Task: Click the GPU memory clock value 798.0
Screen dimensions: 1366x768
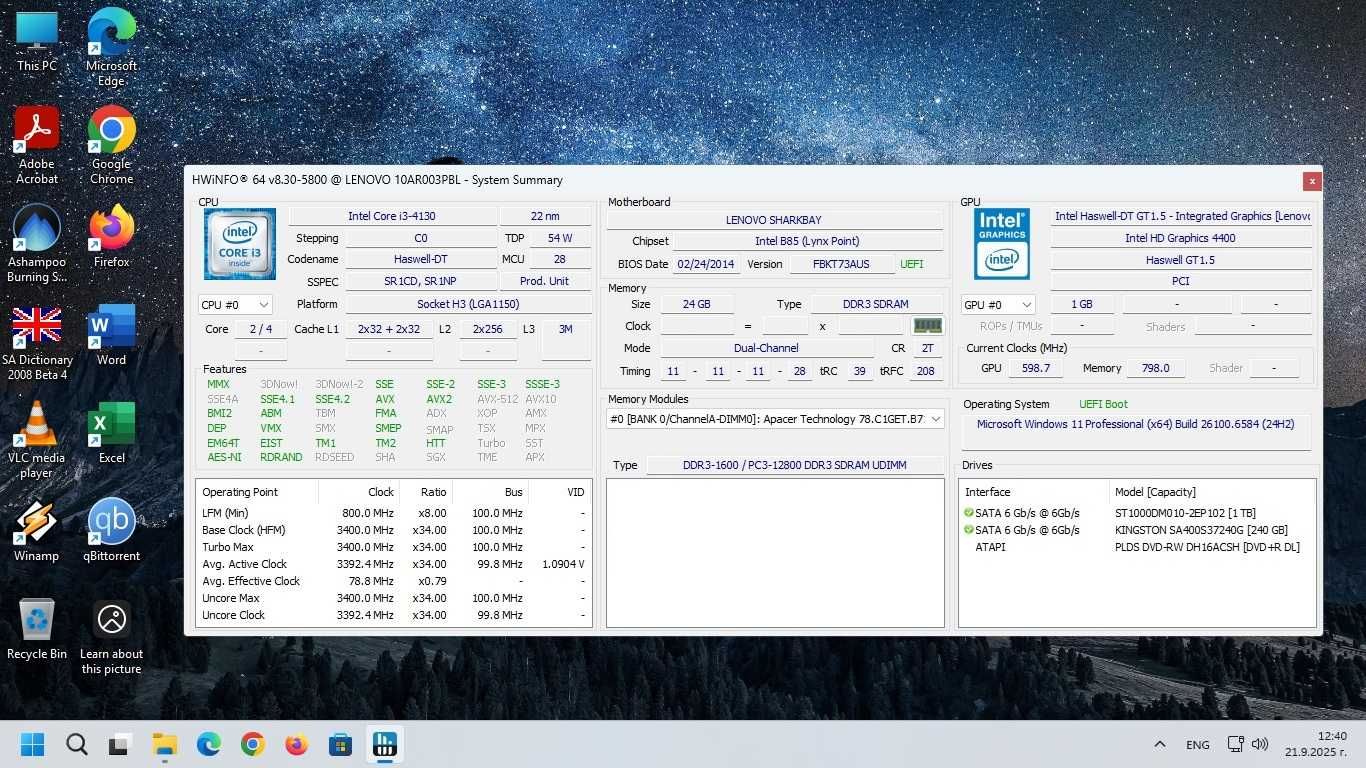Action: point(1155,368)
